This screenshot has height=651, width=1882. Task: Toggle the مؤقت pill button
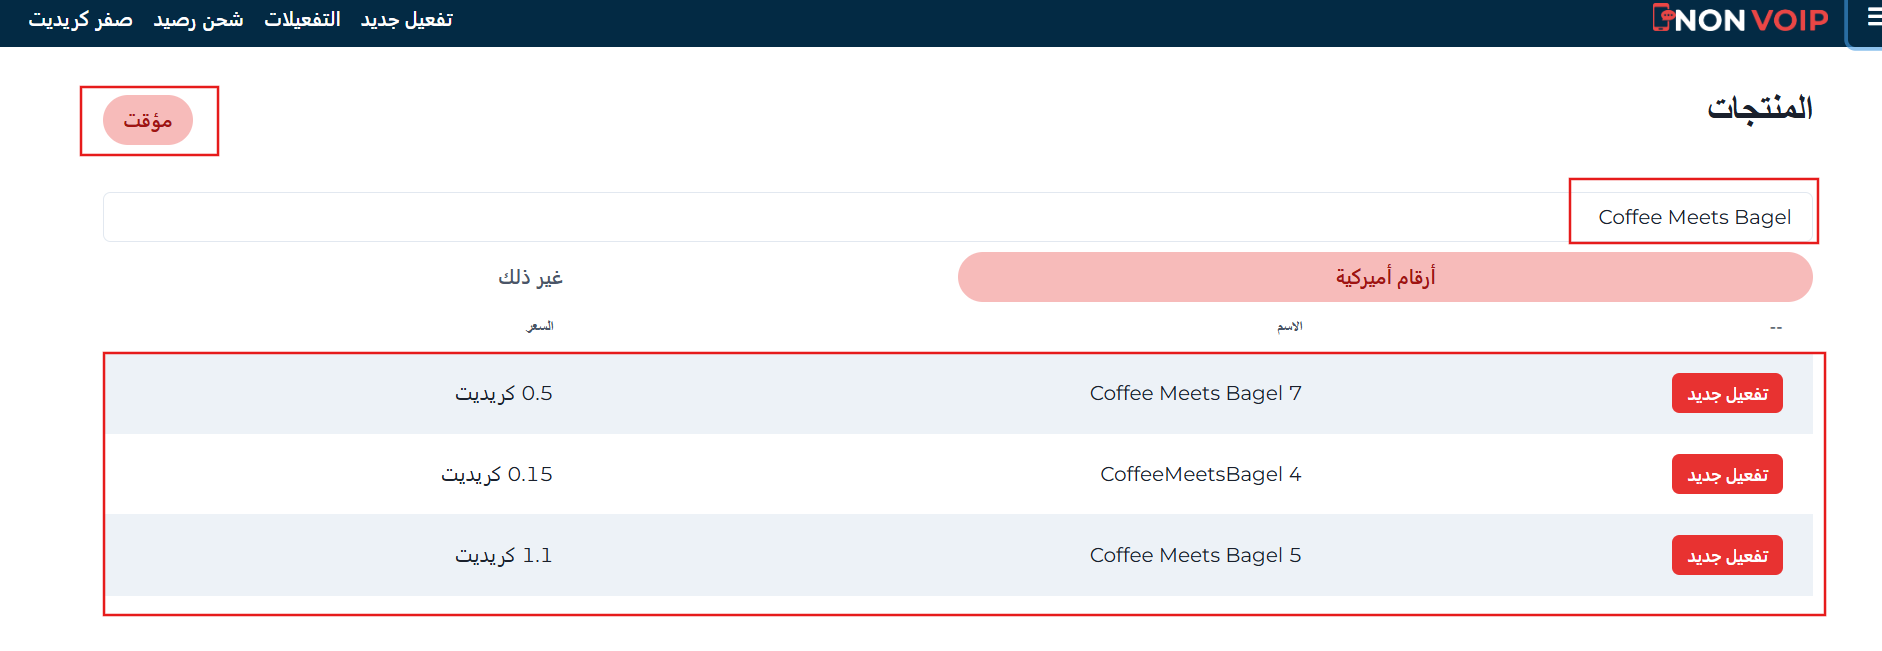[x=148, y=121]
